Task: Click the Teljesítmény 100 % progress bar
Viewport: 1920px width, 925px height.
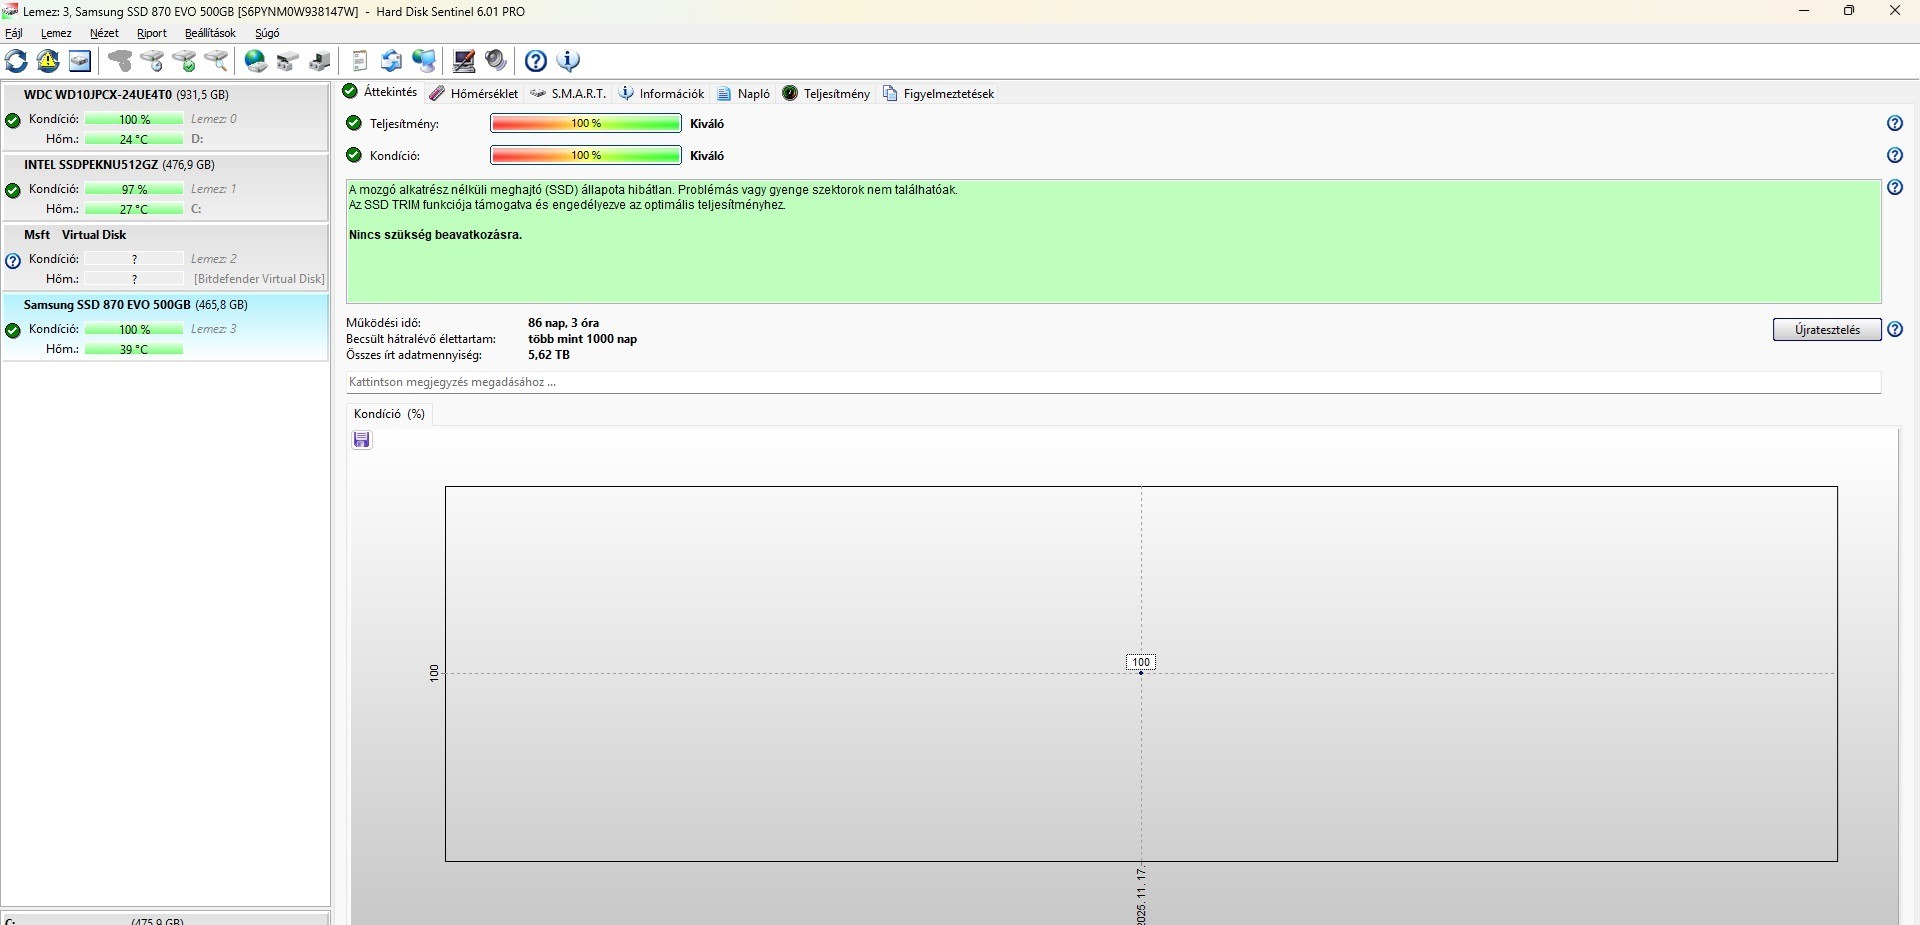Action: 586,124
